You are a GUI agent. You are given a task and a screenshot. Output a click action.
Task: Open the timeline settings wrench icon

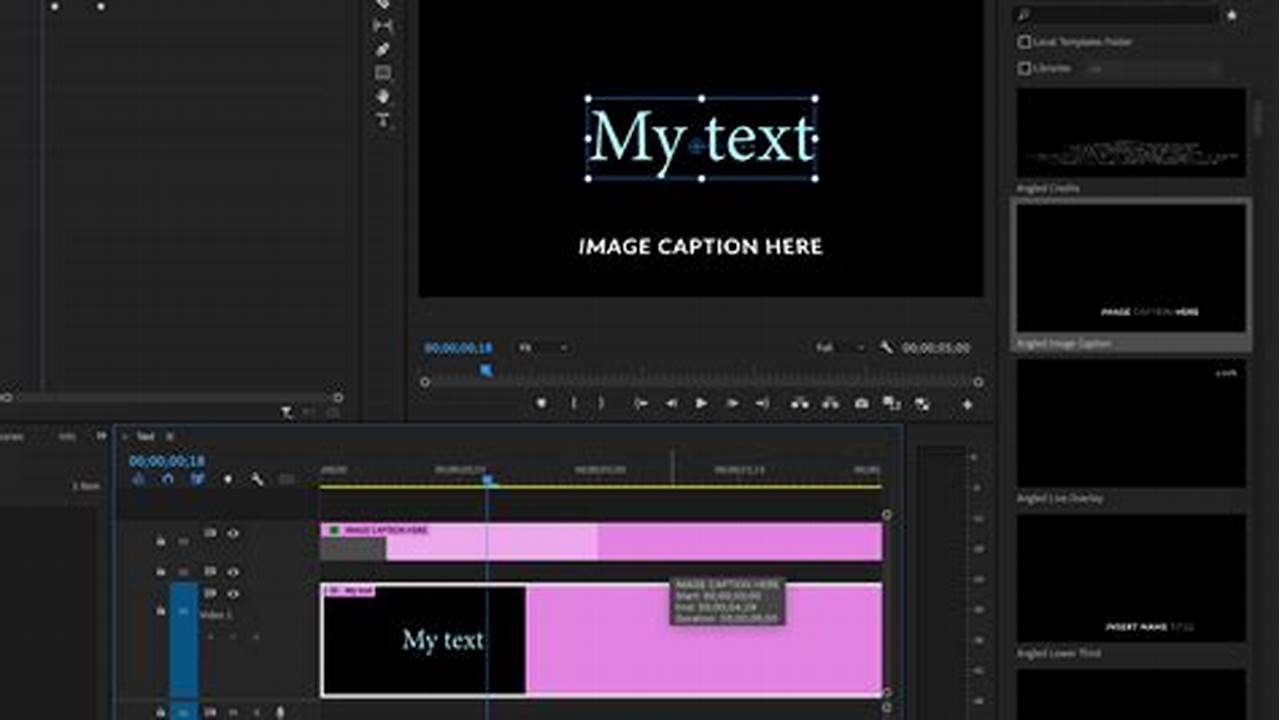coord(257,478)
